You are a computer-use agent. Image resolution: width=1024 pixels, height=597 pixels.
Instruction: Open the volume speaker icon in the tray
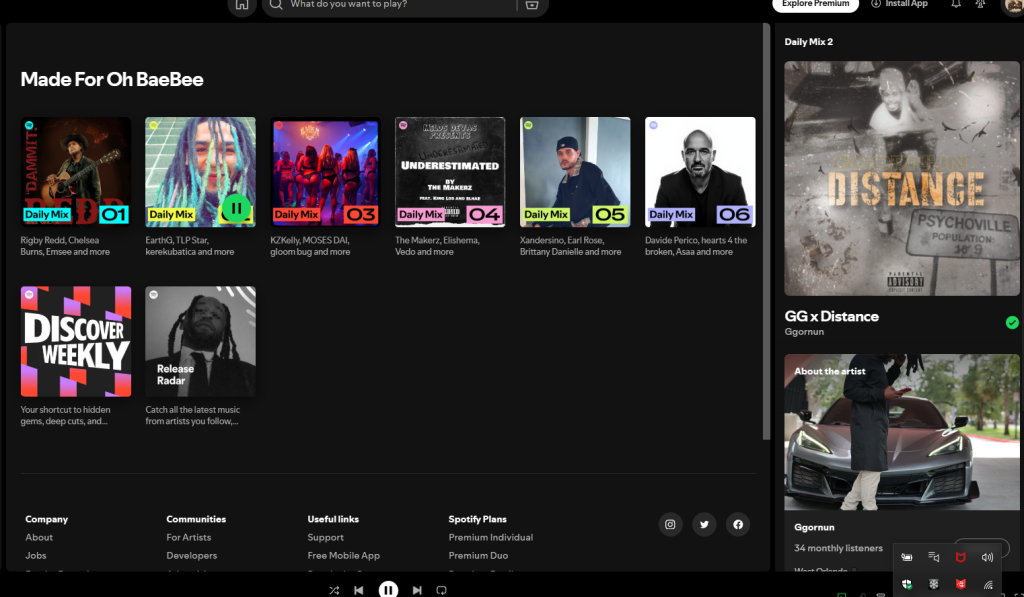[987, 557]
